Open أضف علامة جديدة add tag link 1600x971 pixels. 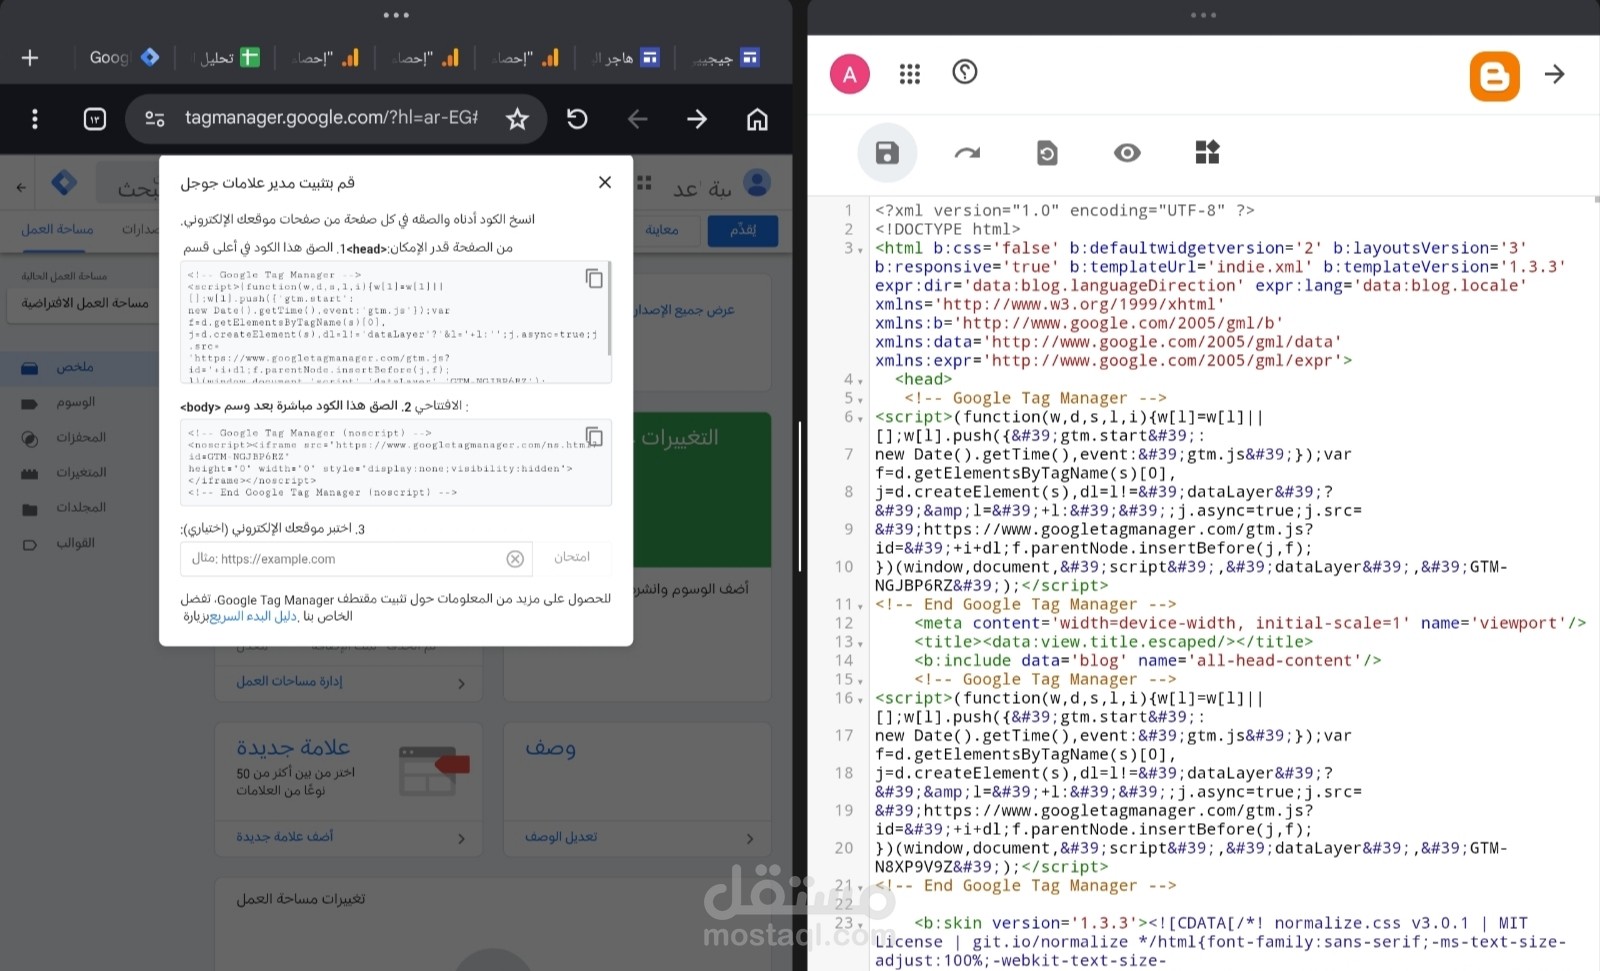(285, 836)
